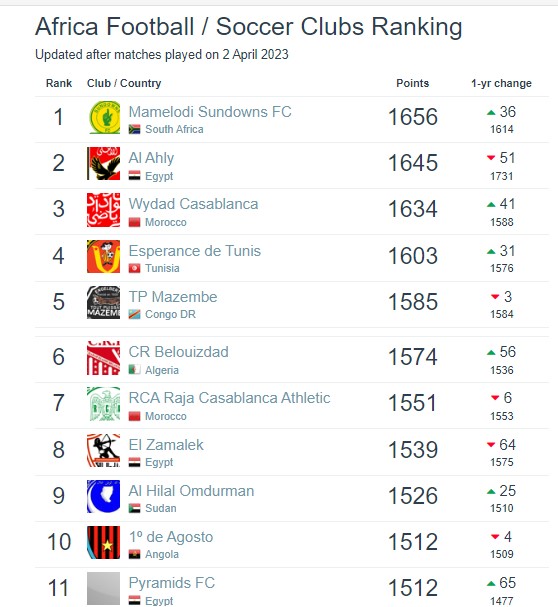Click the Mamelodi Sundowns FC club logo
This screenshot has width=558, height=607.
pyautogui.click(x=104, y=117)
